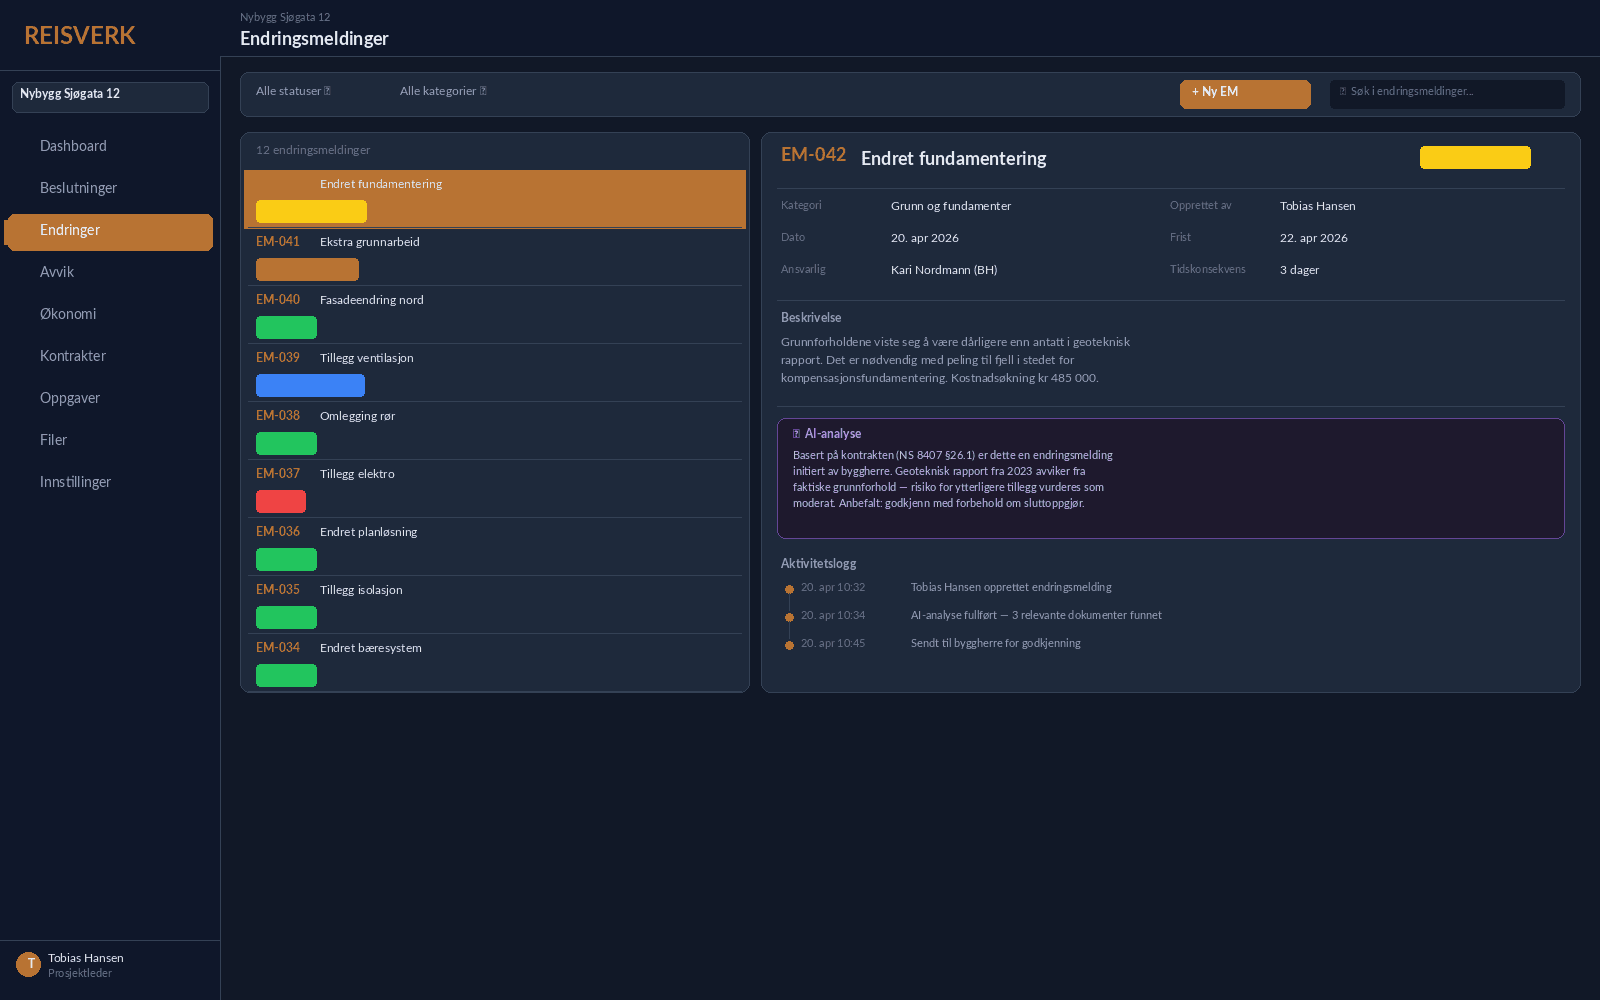Open Innstillinger from the sidebar
This screenshot has width=1600, height=1000.
click(75, 481)
